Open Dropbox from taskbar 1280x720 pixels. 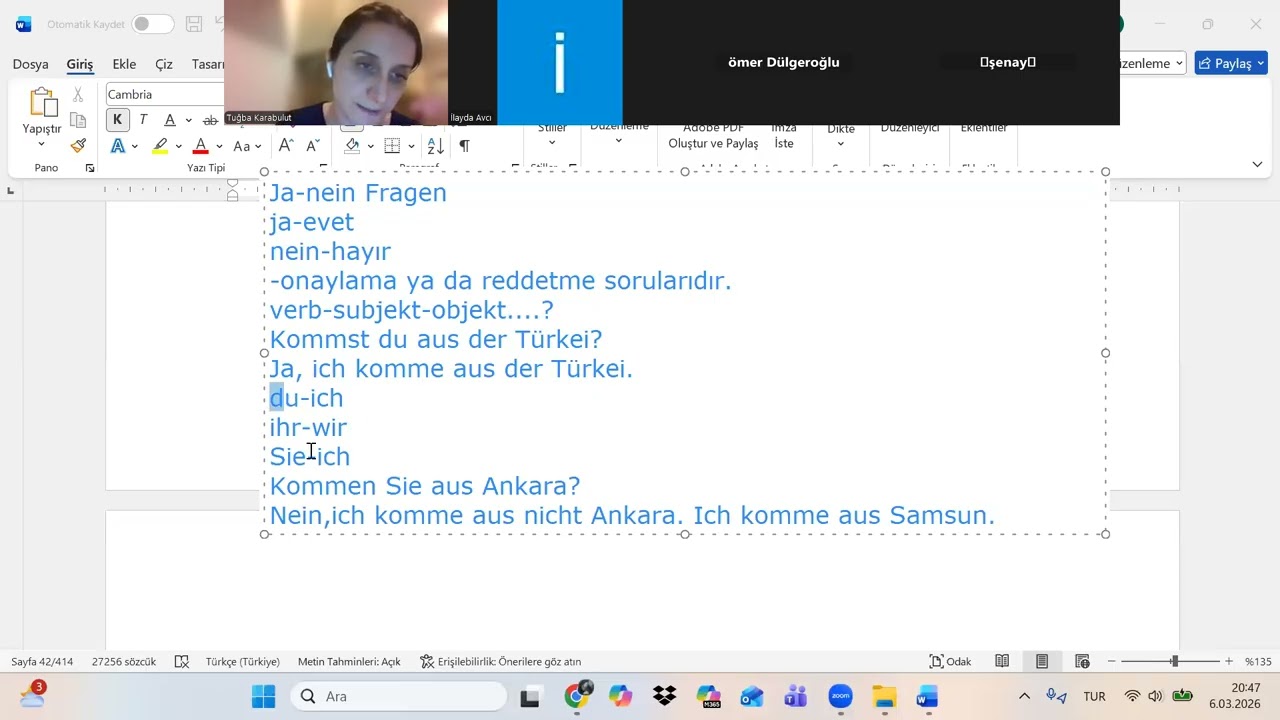664,696
